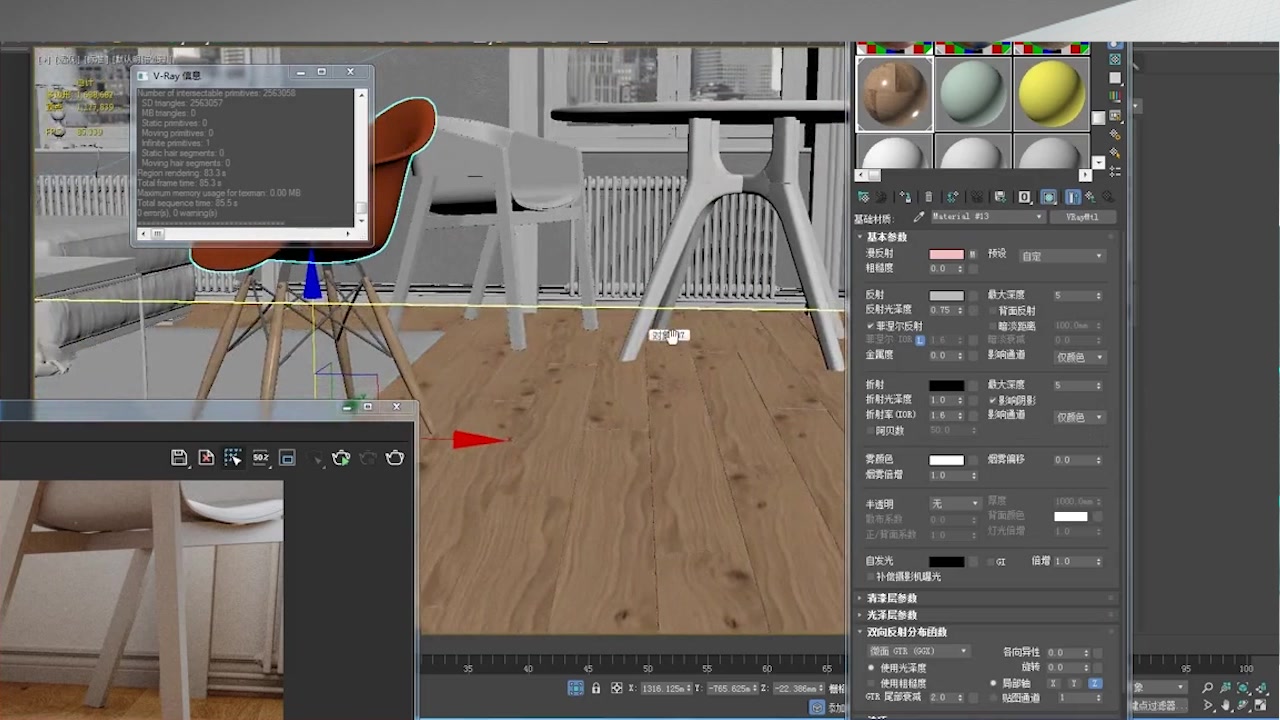Screen dimensions: 1280x720
Task: Select the yellow material sample slot
Action: coord(1050,92)
